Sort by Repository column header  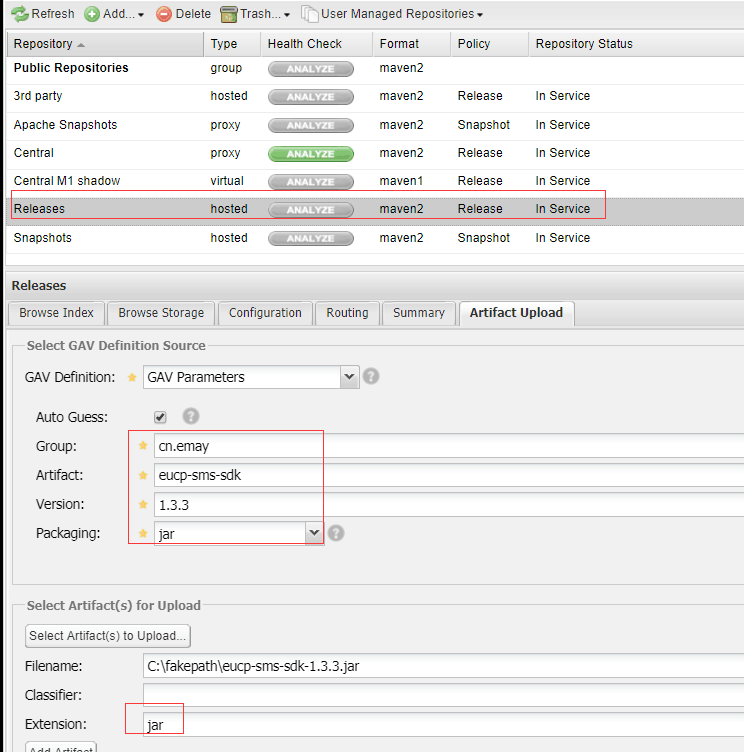[x=44, y=44]
